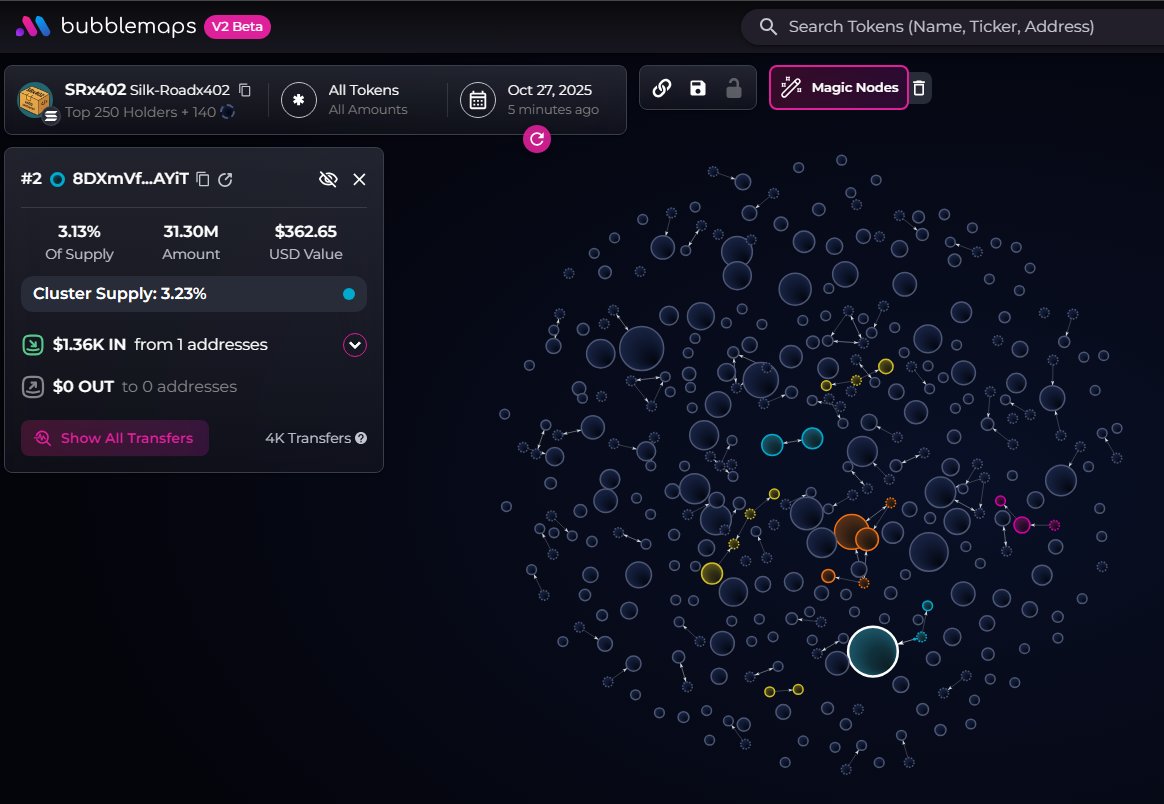Copy the share link with chain-link icon

661,88
